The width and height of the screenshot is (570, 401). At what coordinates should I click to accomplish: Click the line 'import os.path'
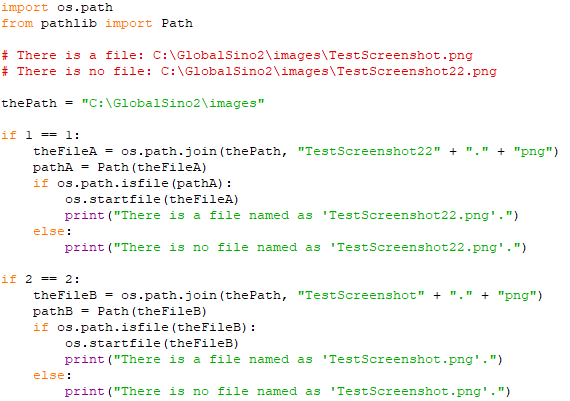tap(57, 8)
